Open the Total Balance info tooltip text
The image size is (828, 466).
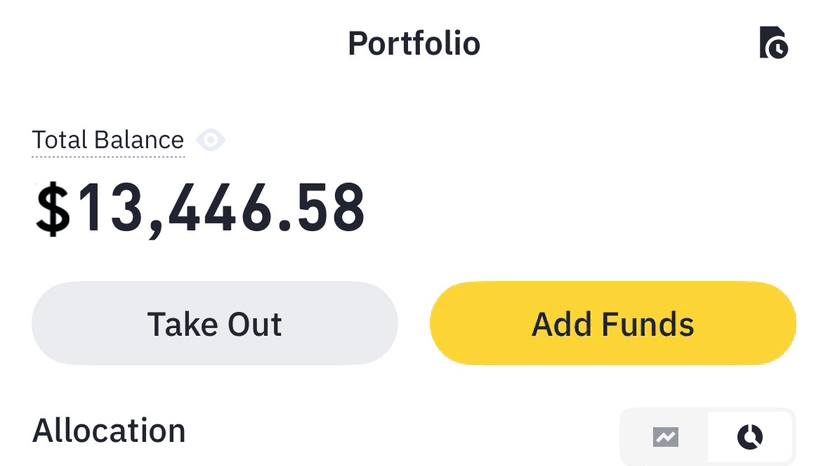point(108,140)
